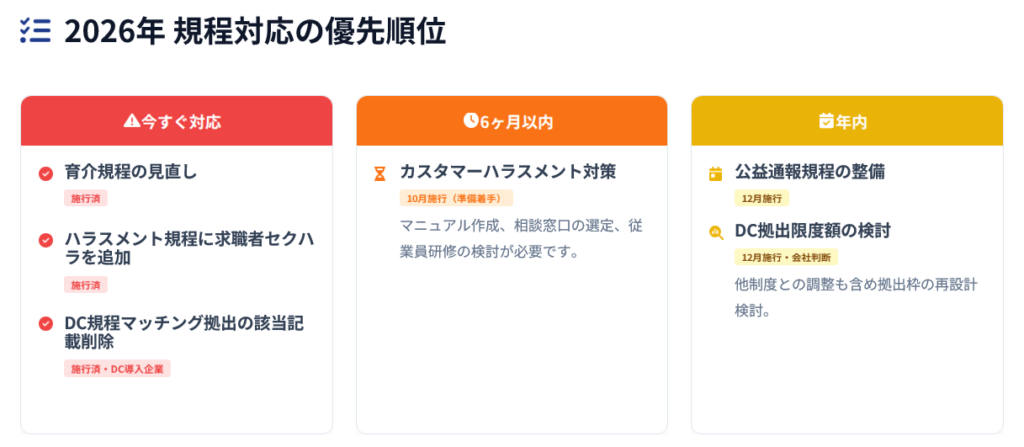Viewport: 1024px width, 447px height.
Task: Click the calendar-check icon in 年内 header
Action: click(826, 121)
